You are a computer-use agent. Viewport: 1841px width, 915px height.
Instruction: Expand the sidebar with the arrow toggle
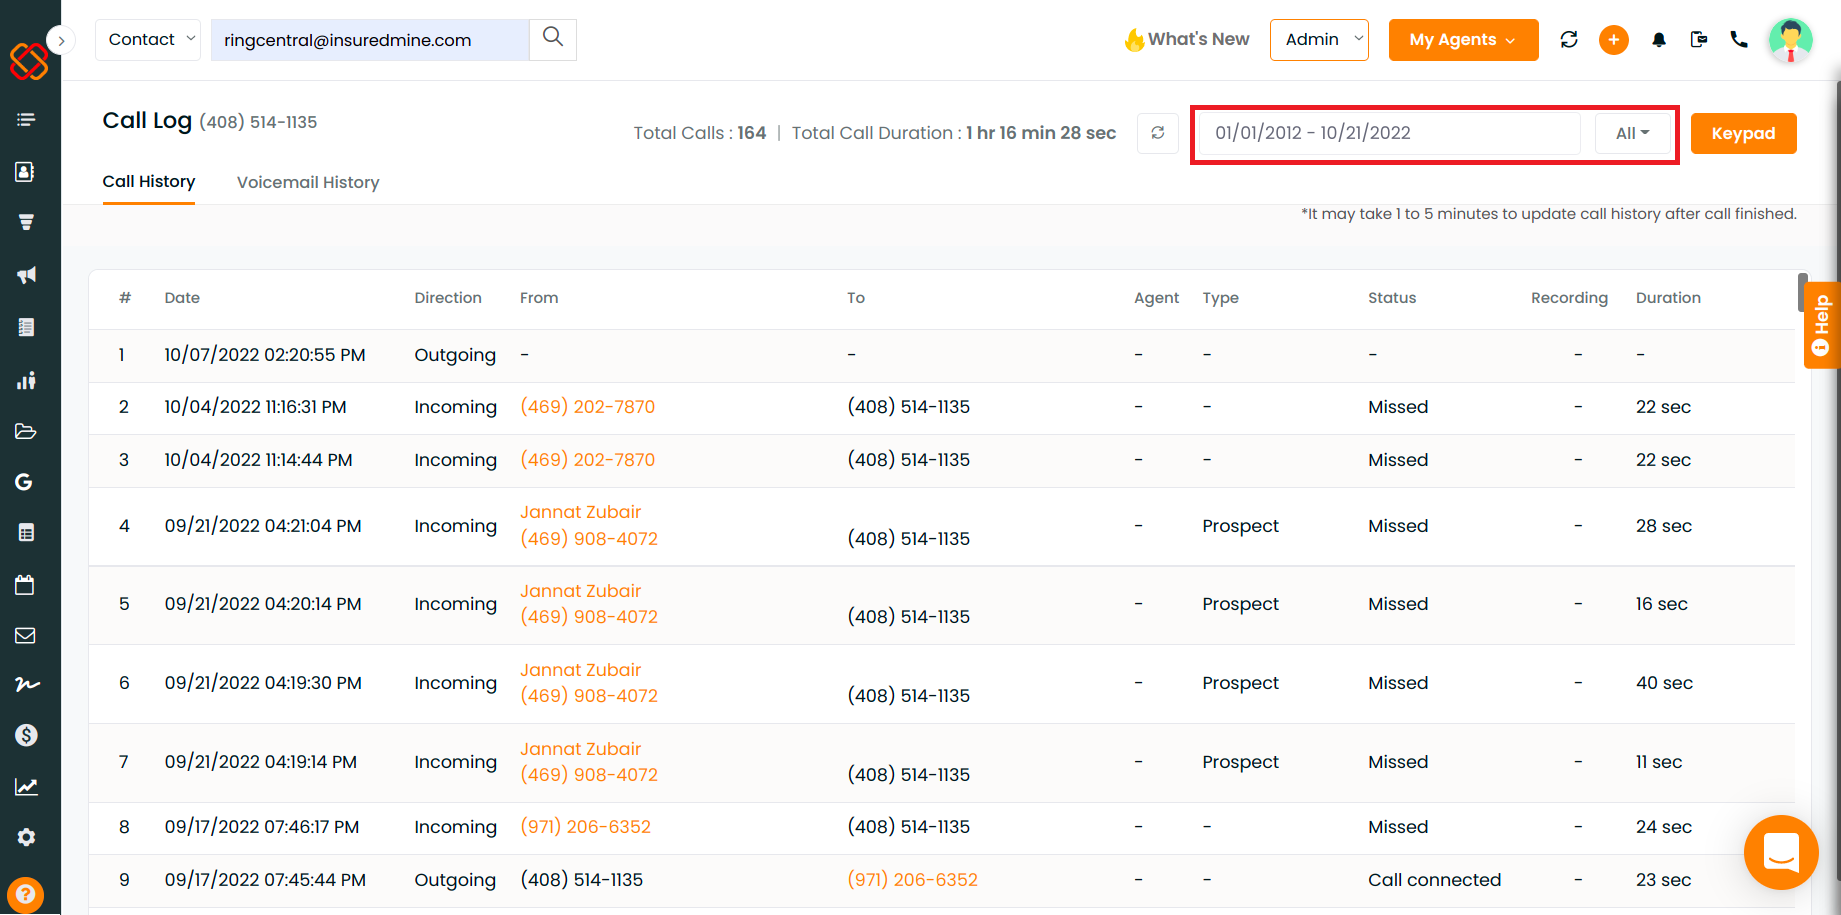[x=61, y=41]
